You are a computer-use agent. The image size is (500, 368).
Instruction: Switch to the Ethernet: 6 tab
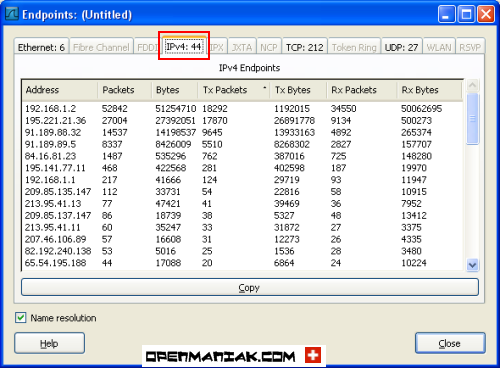pyautogui.click(x=41, y=47)
